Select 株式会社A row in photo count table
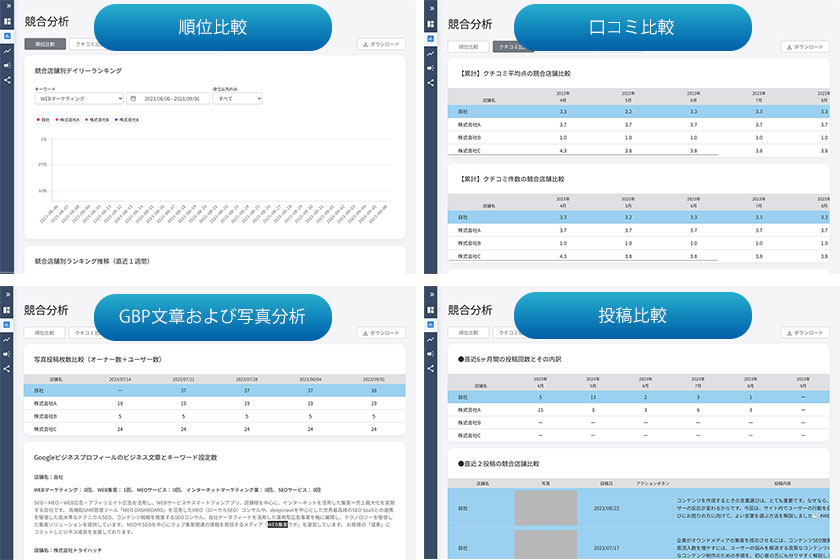The height and width of the screenshot is (560, 840). click(214, 404)
